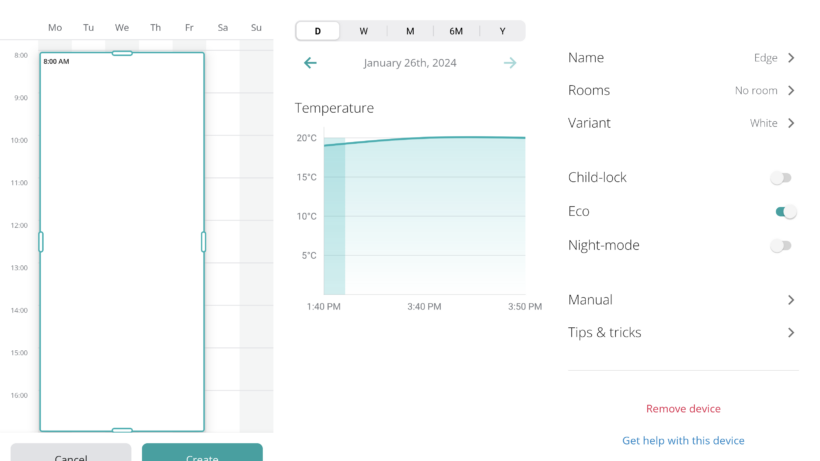Open the Manual entry chevron
The image size is (820, 461).
point(791,300)
